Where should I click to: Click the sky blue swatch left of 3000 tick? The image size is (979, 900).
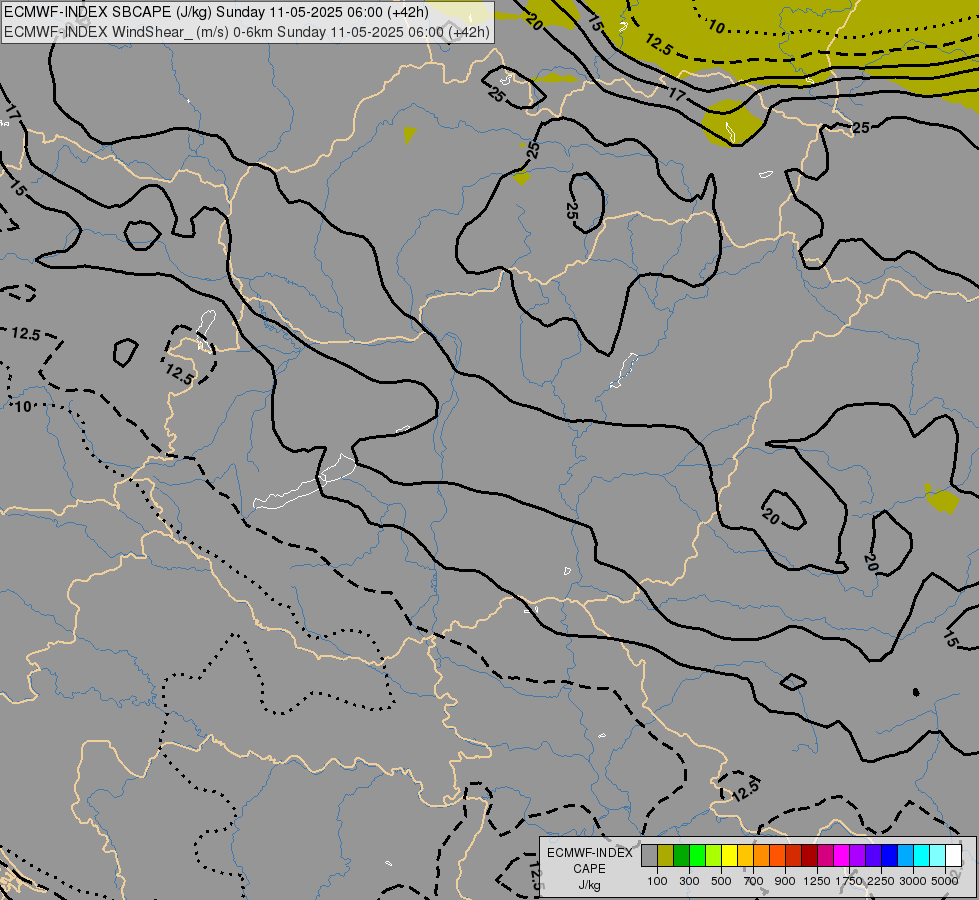point(905,856)
